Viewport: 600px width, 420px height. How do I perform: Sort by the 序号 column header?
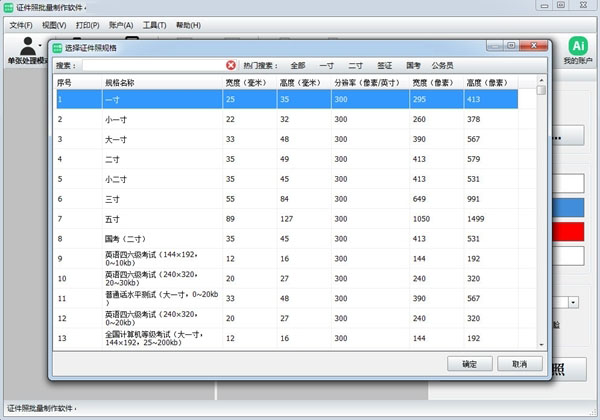point(79,83)
